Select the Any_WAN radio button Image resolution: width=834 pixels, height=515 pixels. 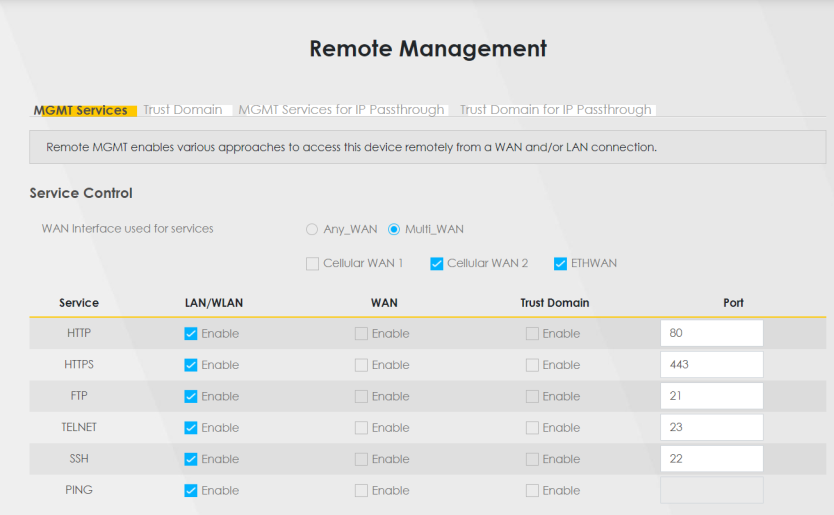(x=312, y=229)
